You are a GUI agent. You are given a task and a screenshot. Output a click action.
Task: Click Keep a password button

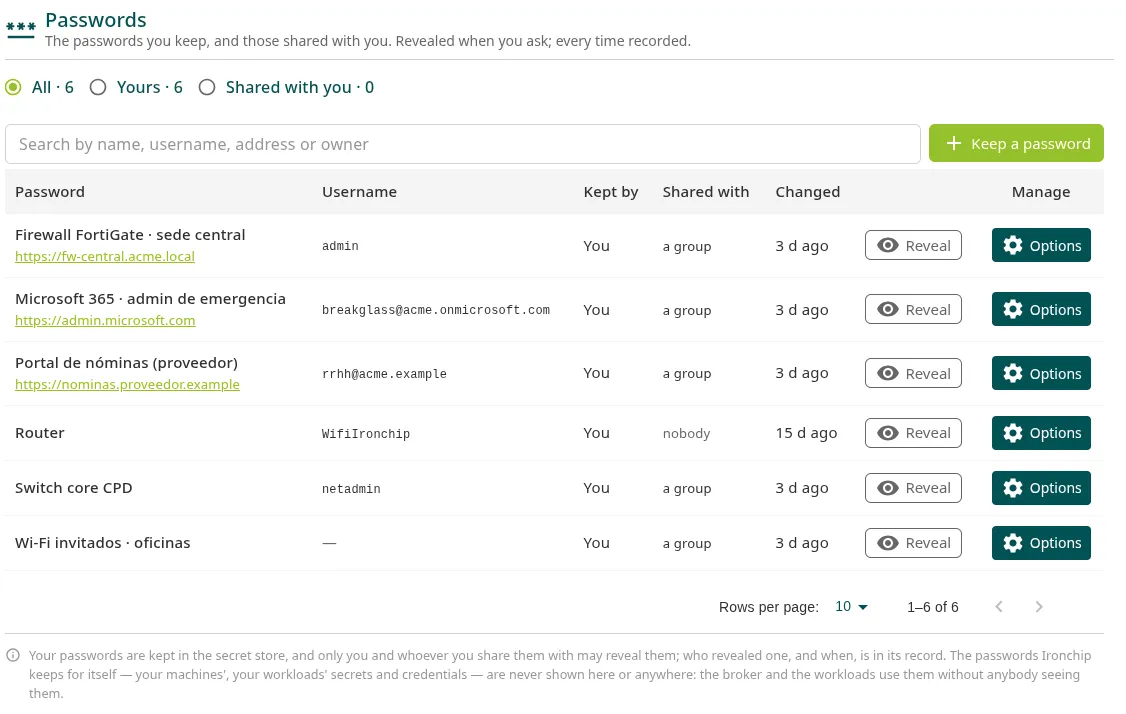[x=1016, y=144]
